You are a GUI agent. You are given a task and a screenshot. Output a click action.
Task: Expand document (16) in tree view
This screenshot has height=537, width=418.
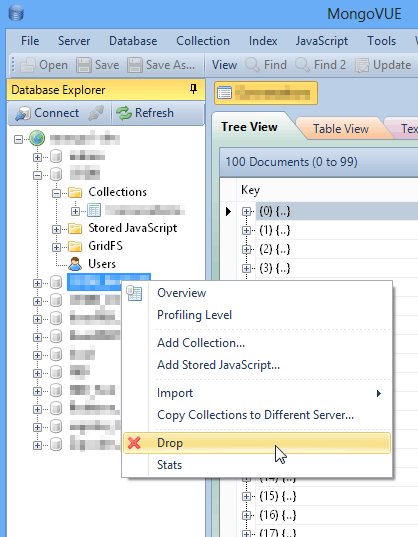pos(246,515)
